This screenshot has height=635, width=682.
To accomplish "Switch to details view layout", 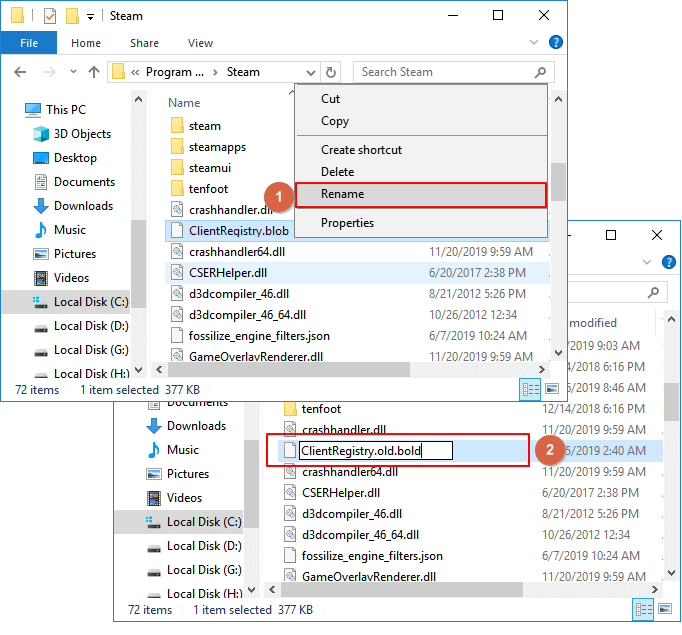I will tap(530, 388).
